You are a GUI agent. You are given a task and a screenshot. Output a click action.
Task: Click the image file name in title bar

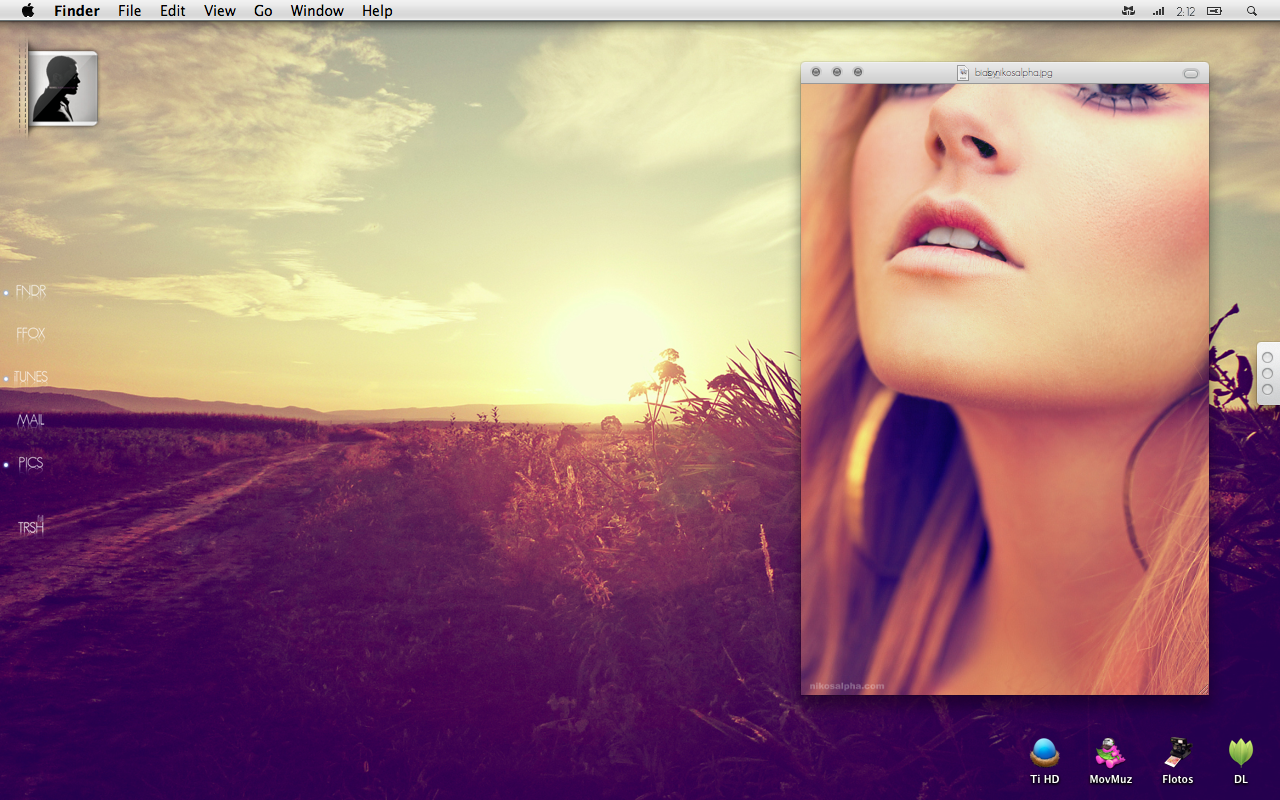[1013, 73]
